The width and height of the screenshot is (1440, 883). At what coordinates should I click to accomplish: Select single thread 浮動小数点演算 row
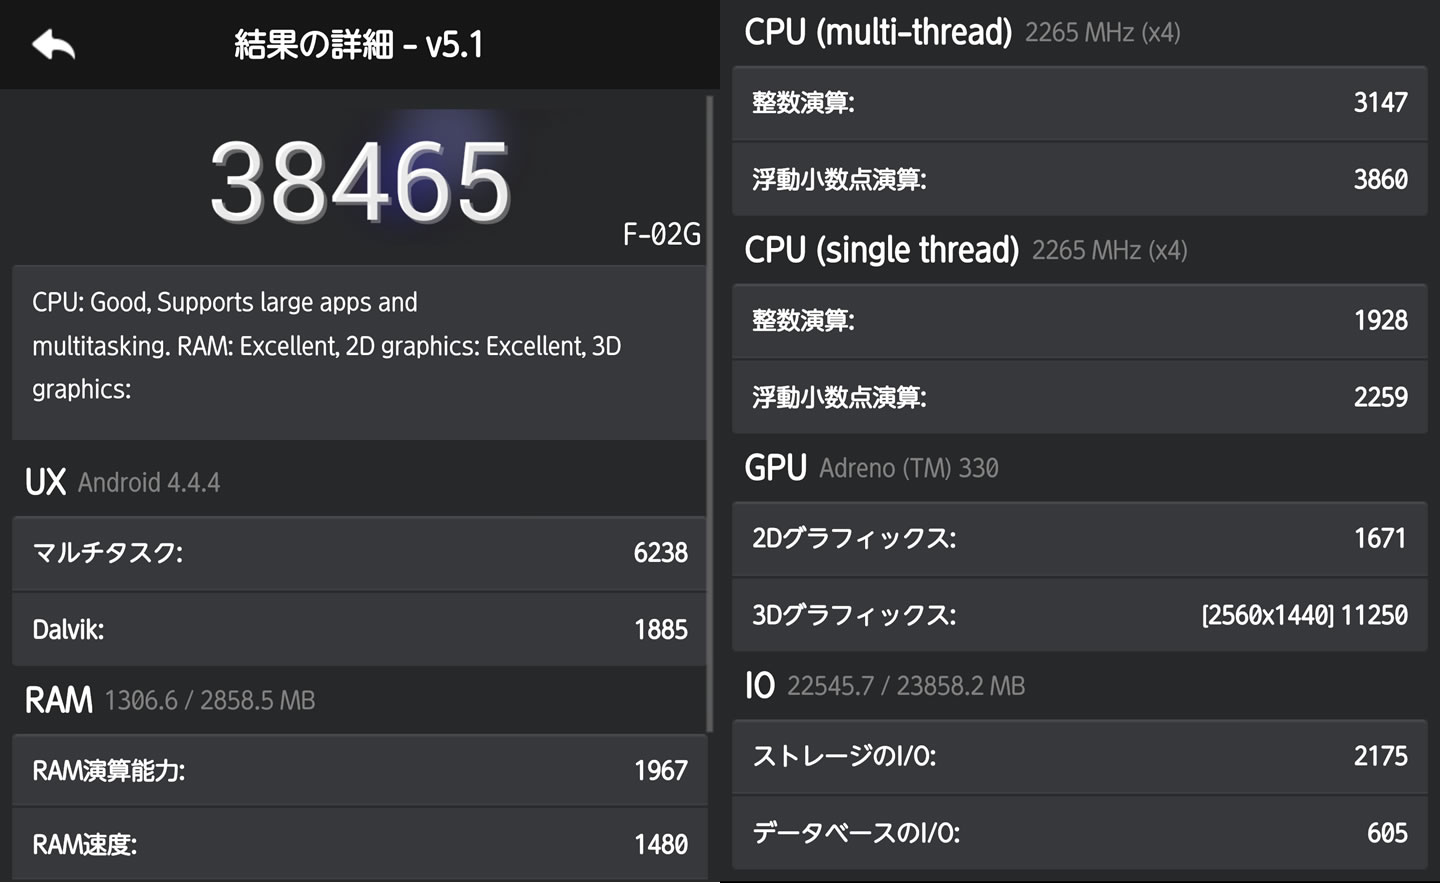point(1080,397)
